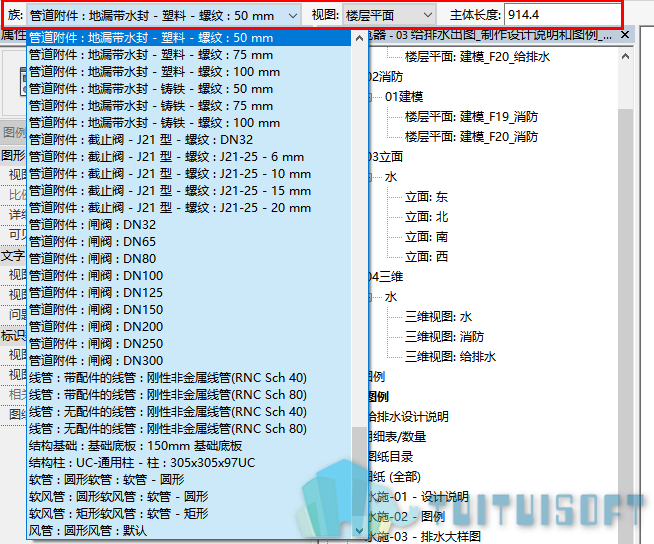Select 软管 : 圆形软管 : 软管 - 圆形
654x544 pixels.
pos(189,480)
